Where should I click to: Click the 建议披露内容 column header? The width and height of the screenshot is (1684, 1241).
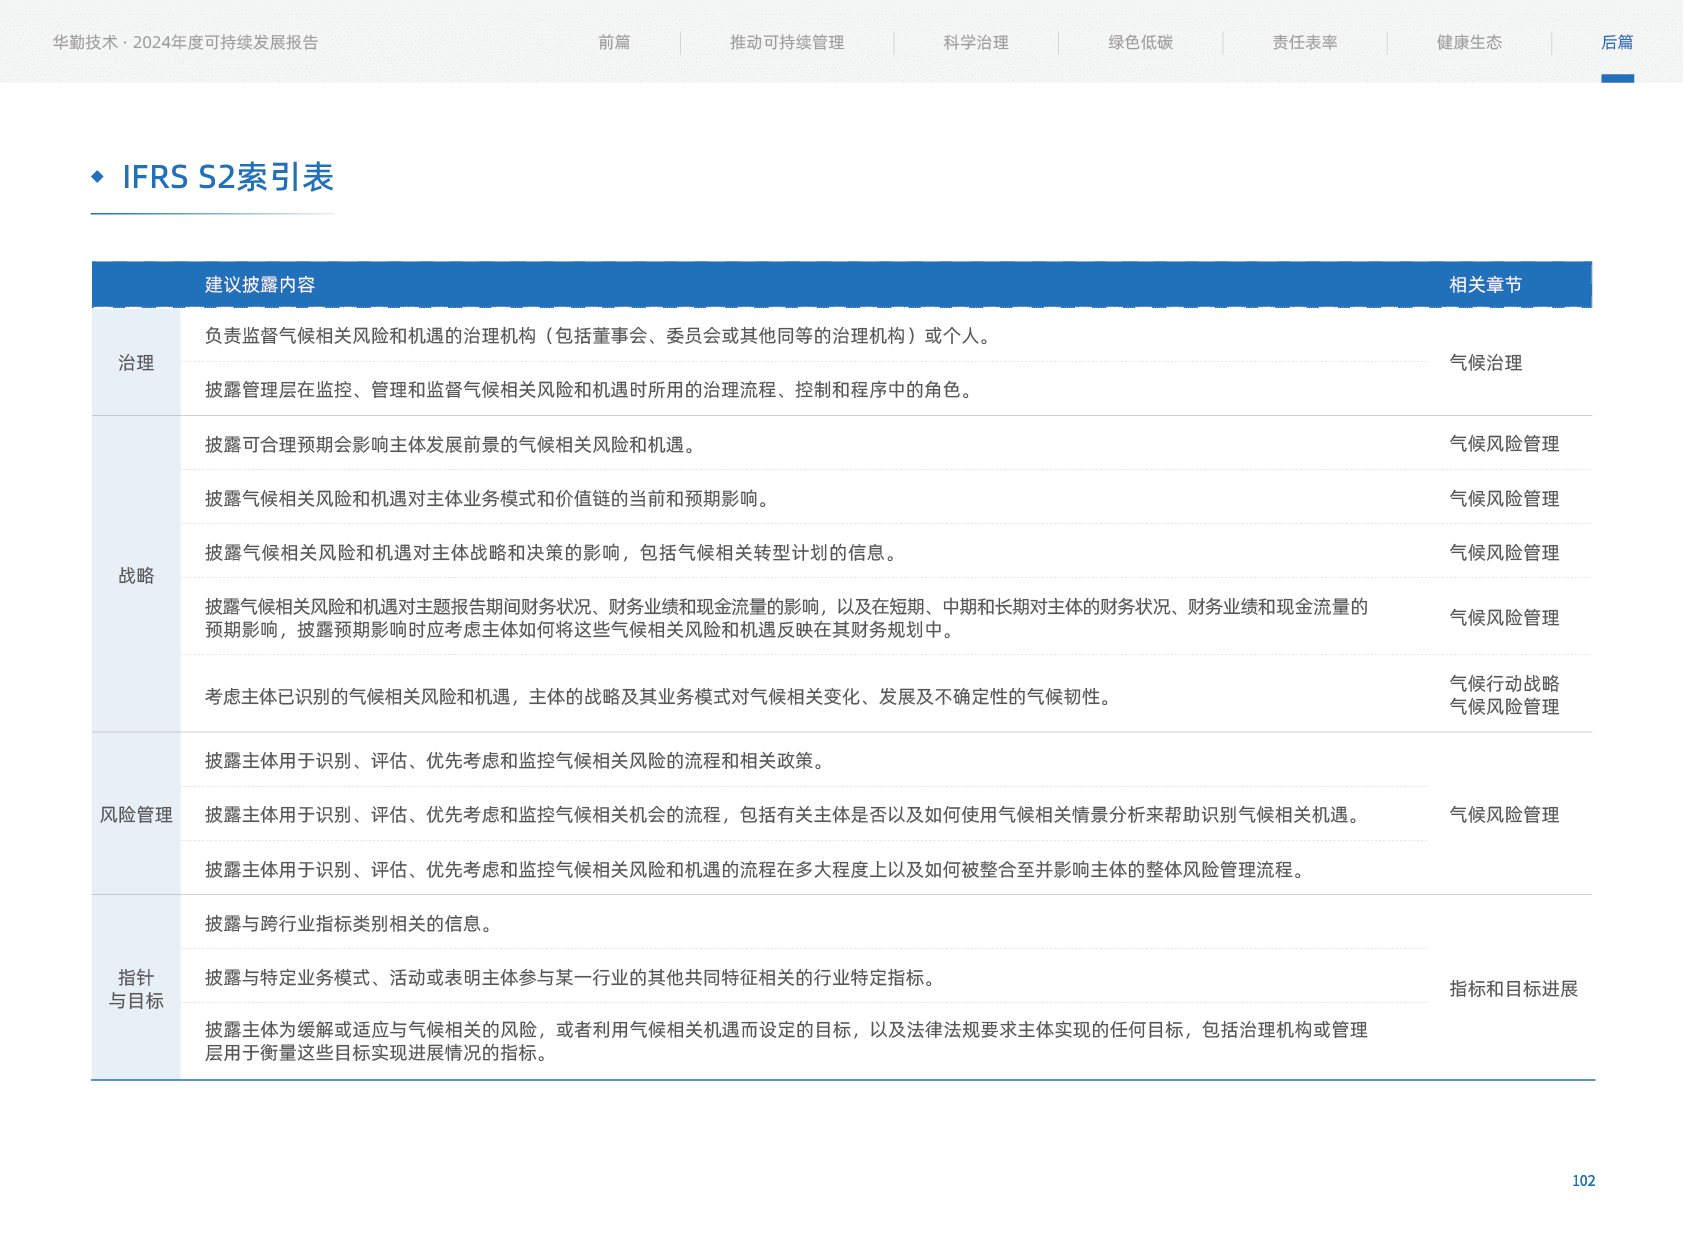pos(260,285)
